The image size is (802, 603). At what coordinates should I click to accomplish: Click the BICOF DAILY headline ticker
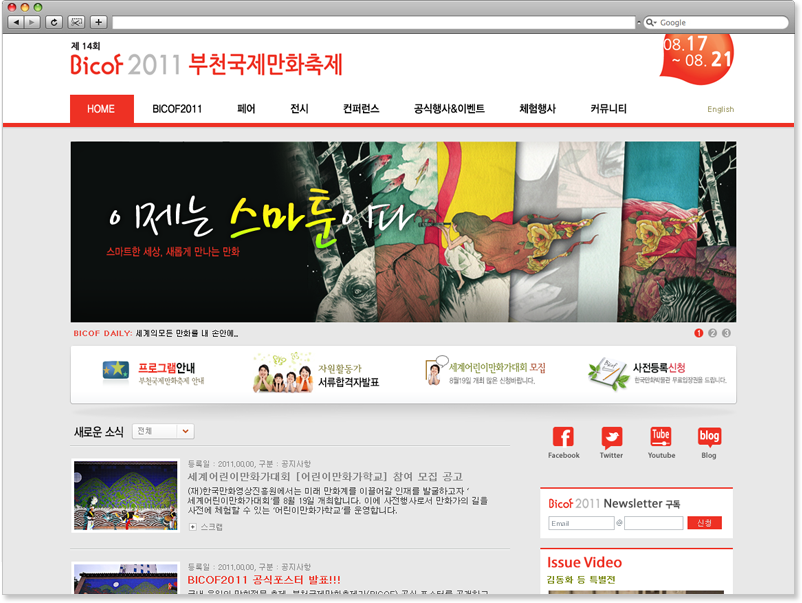[x=155, y=333]
